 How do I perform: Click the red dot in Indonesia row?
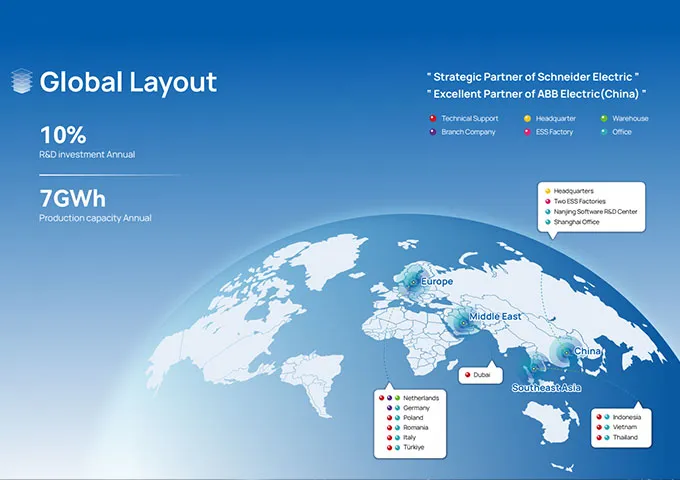[x=599, y=417]
